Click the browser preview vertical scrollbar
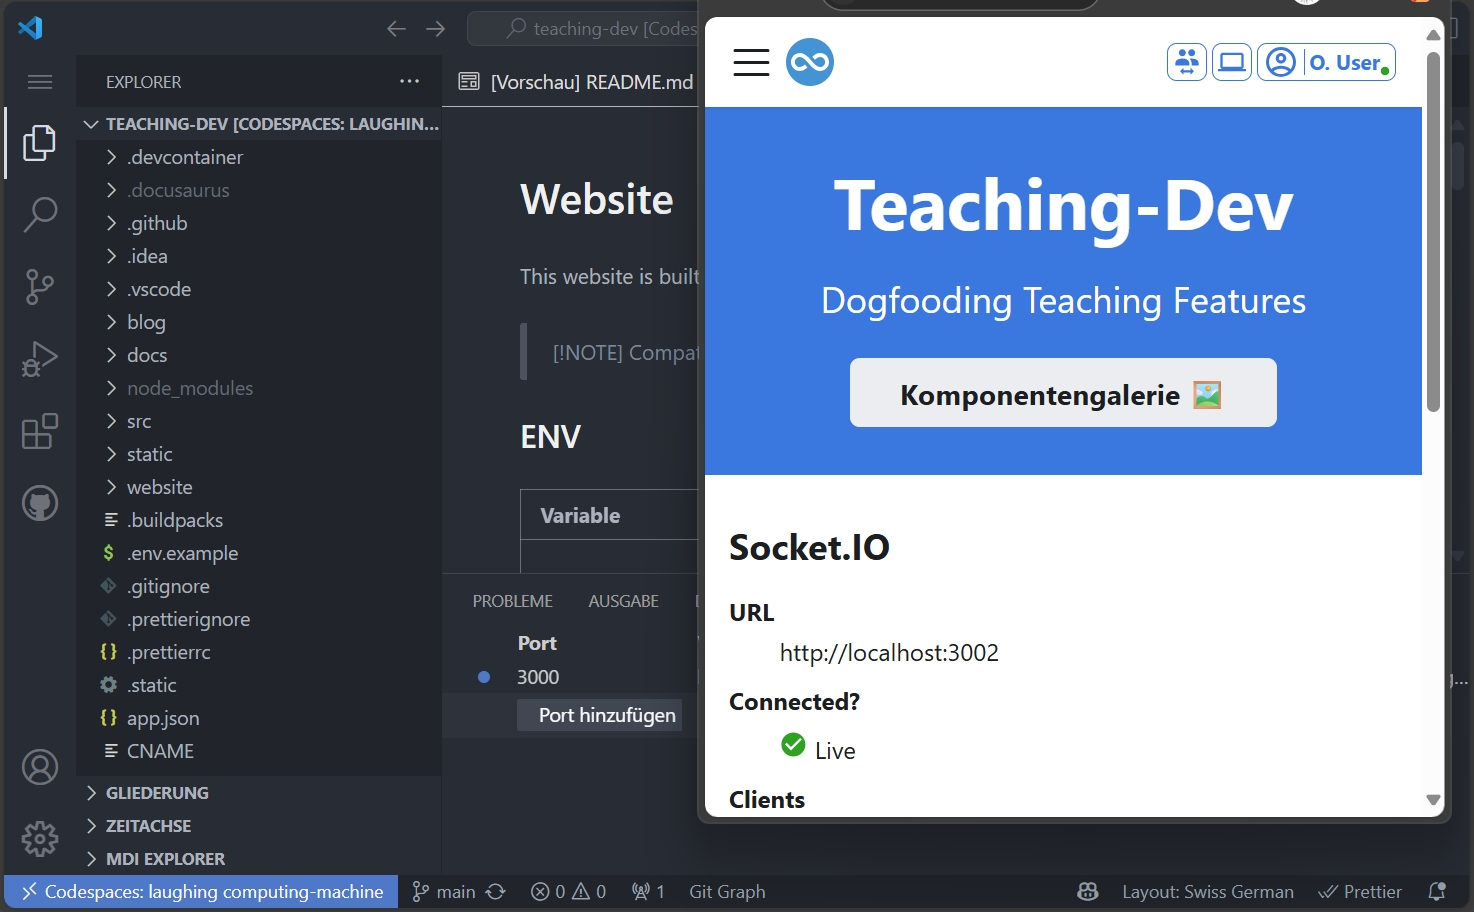The height and width of the screenshot is (912, 1474). tap(1433, 230)
